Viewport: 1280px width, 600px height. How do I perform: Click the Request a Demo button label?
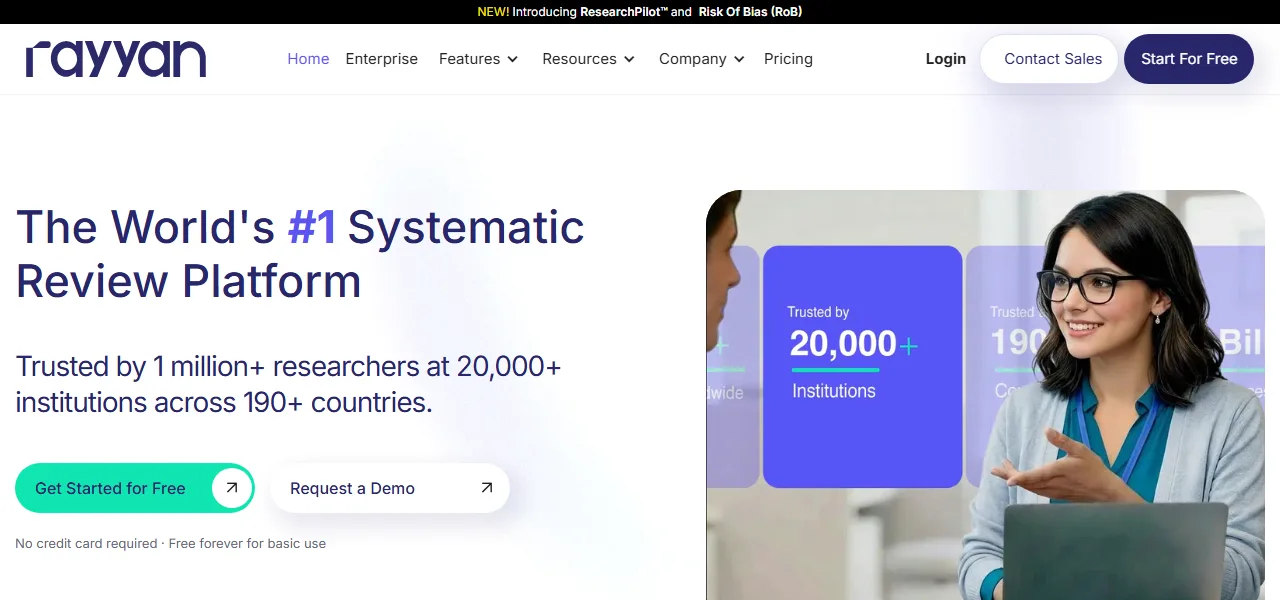(352, 488)
